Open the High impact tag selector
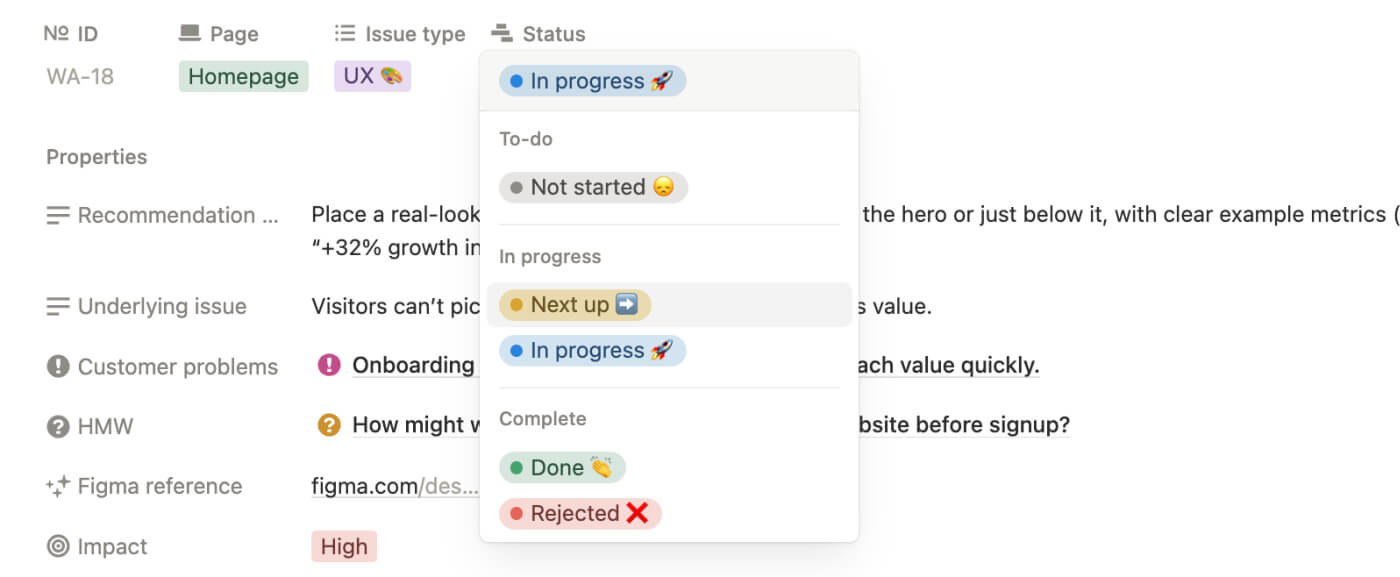Image resolution: width=1400 pixels, height=577 pixels. [x=344, y=546]
